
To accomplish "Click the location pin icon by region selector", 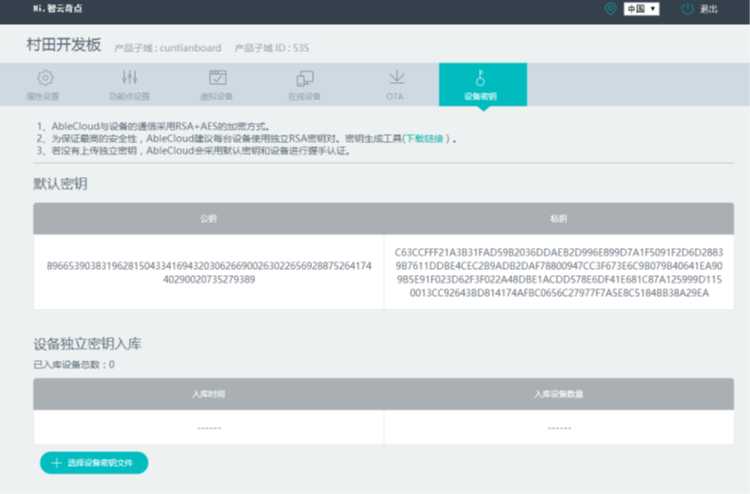I will [x=611, y=9].
